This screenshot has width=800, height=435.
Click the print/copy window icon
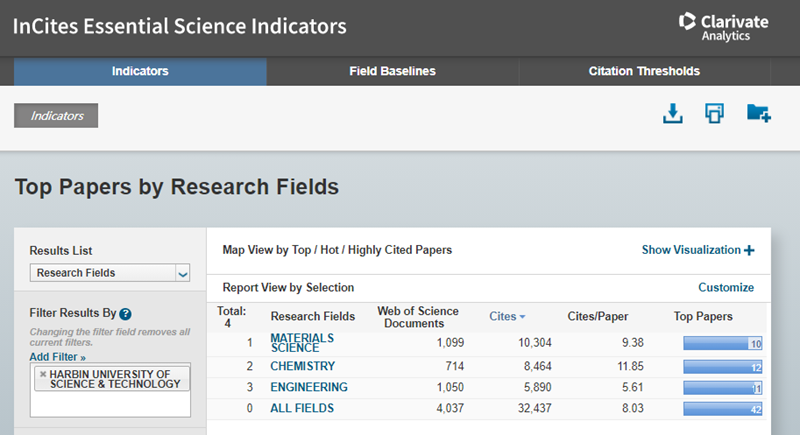714,114
